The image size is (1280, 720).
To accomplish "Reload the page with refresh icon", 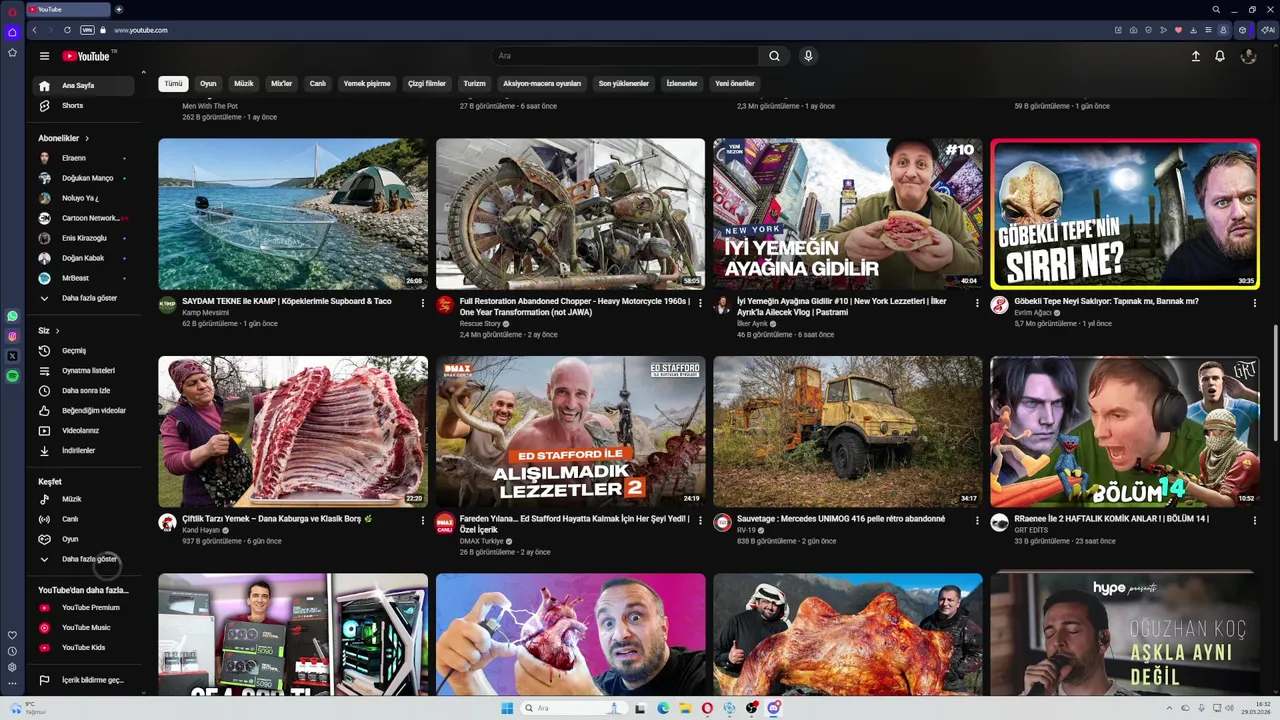I will click(x=66, y=30).
